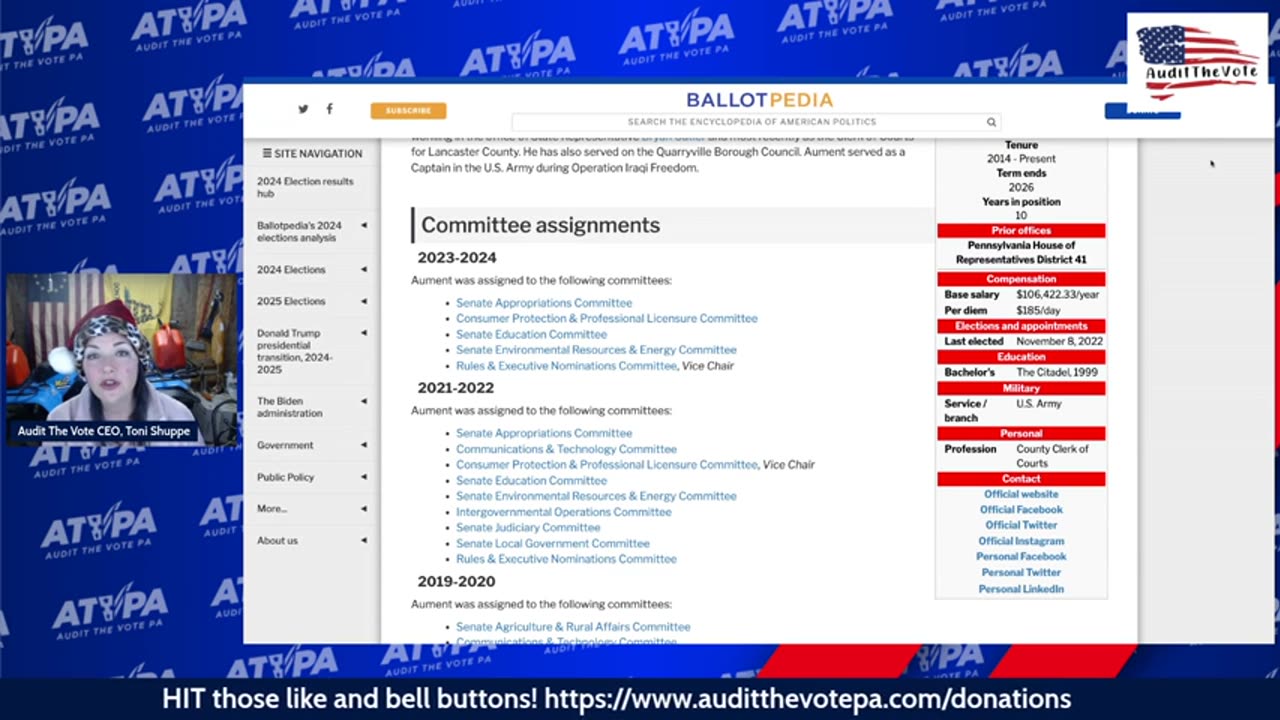This screenshot has height=720, width=1280.
Task: Click the base salary value $106,422.33/year
Action: pyautogui.click(x=1058, y=295)
